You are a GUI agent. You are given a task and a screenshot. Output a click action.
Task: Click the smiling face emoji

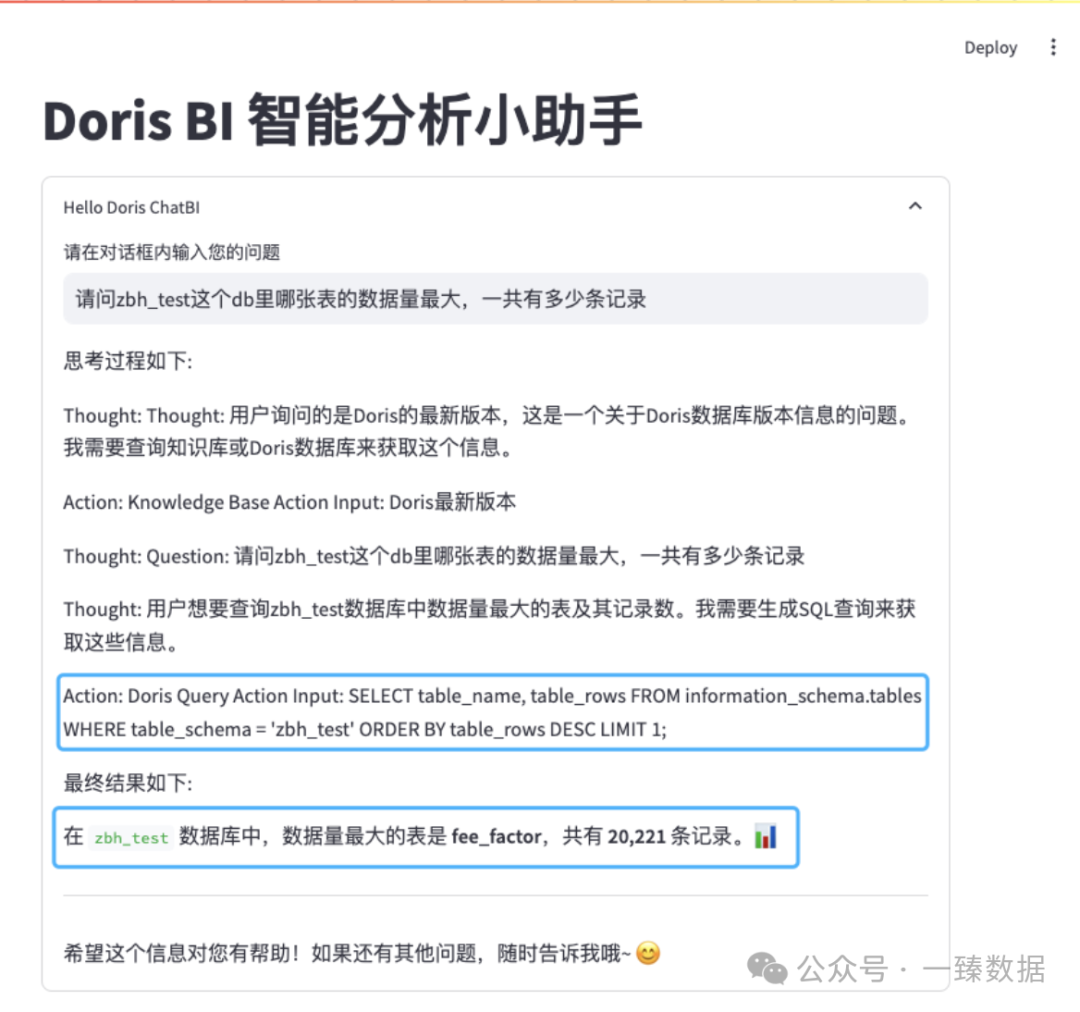648,953
